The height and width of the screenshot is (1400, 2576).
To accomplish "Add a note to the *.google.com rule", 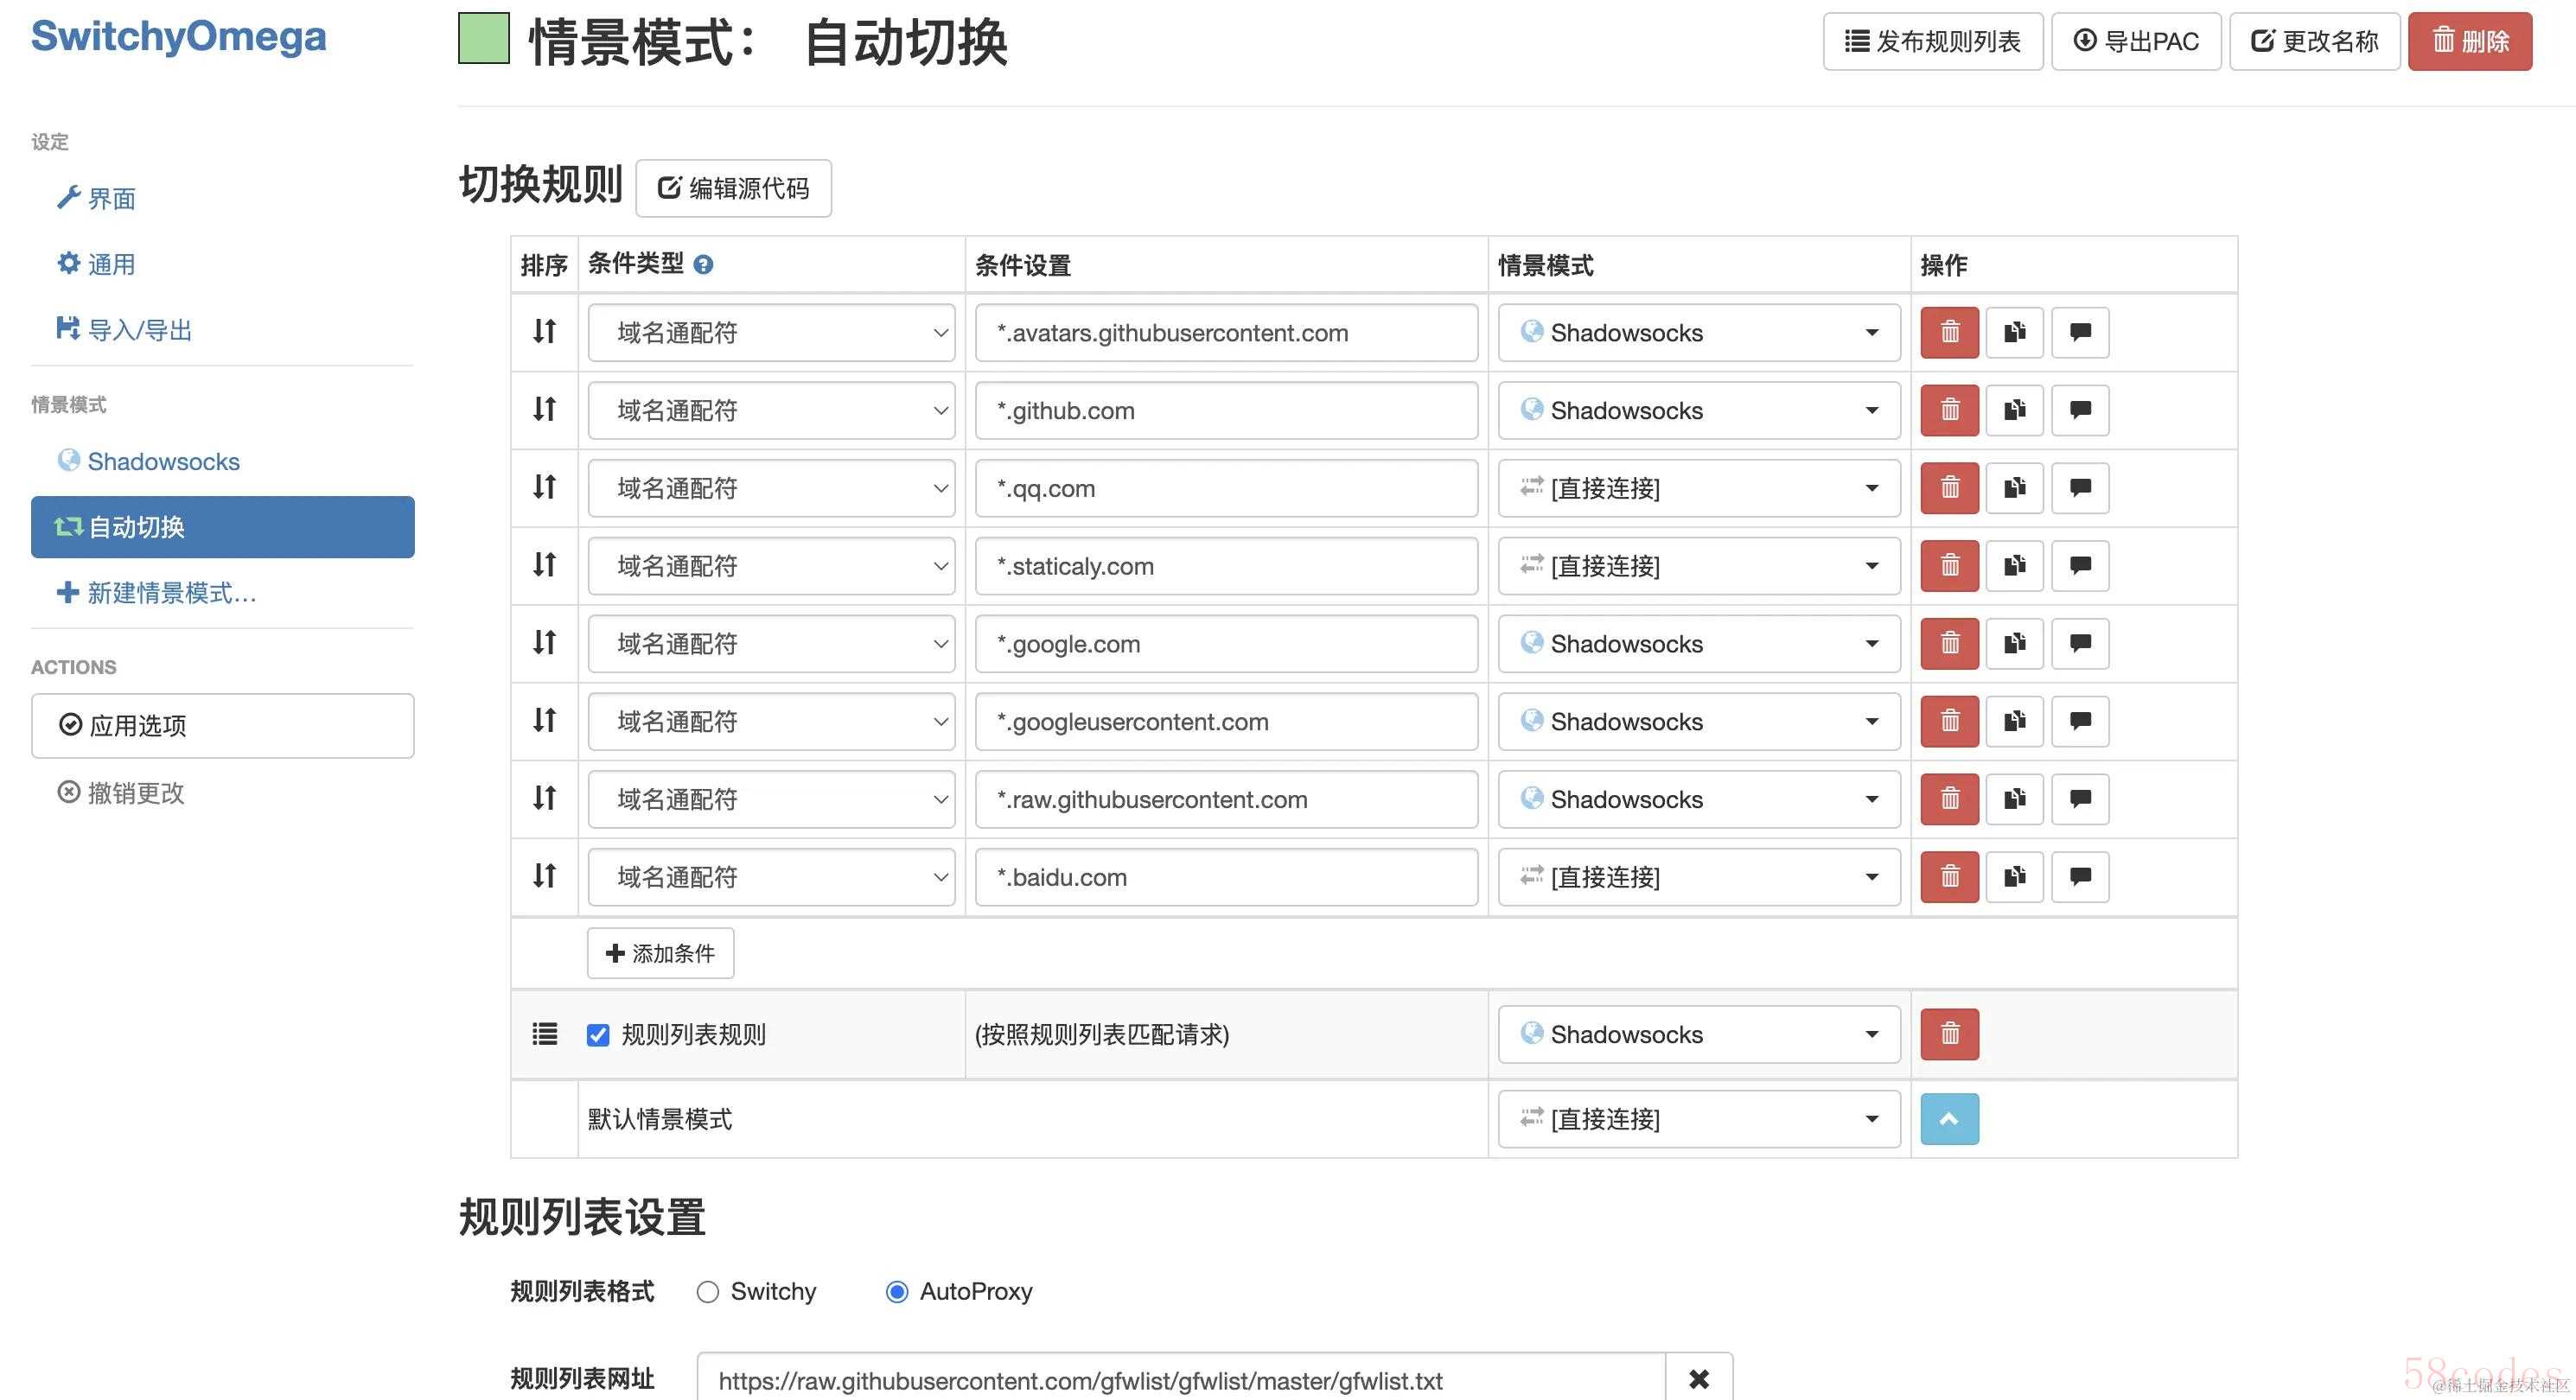I will (2080, 644).
